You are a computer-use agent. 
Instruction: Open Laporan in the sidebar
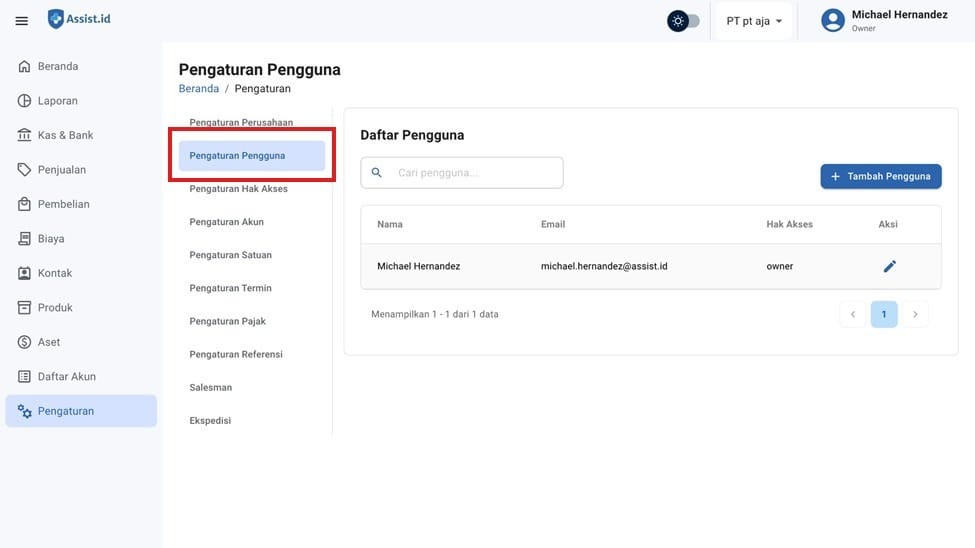click(58, 101)
